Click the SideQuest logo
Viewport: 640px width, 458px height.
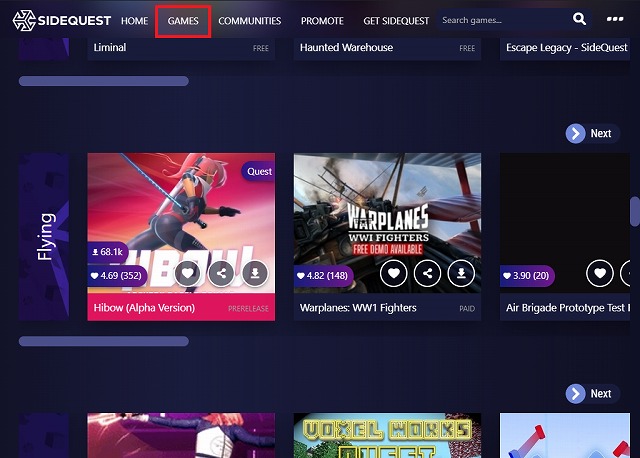(62, 20)
